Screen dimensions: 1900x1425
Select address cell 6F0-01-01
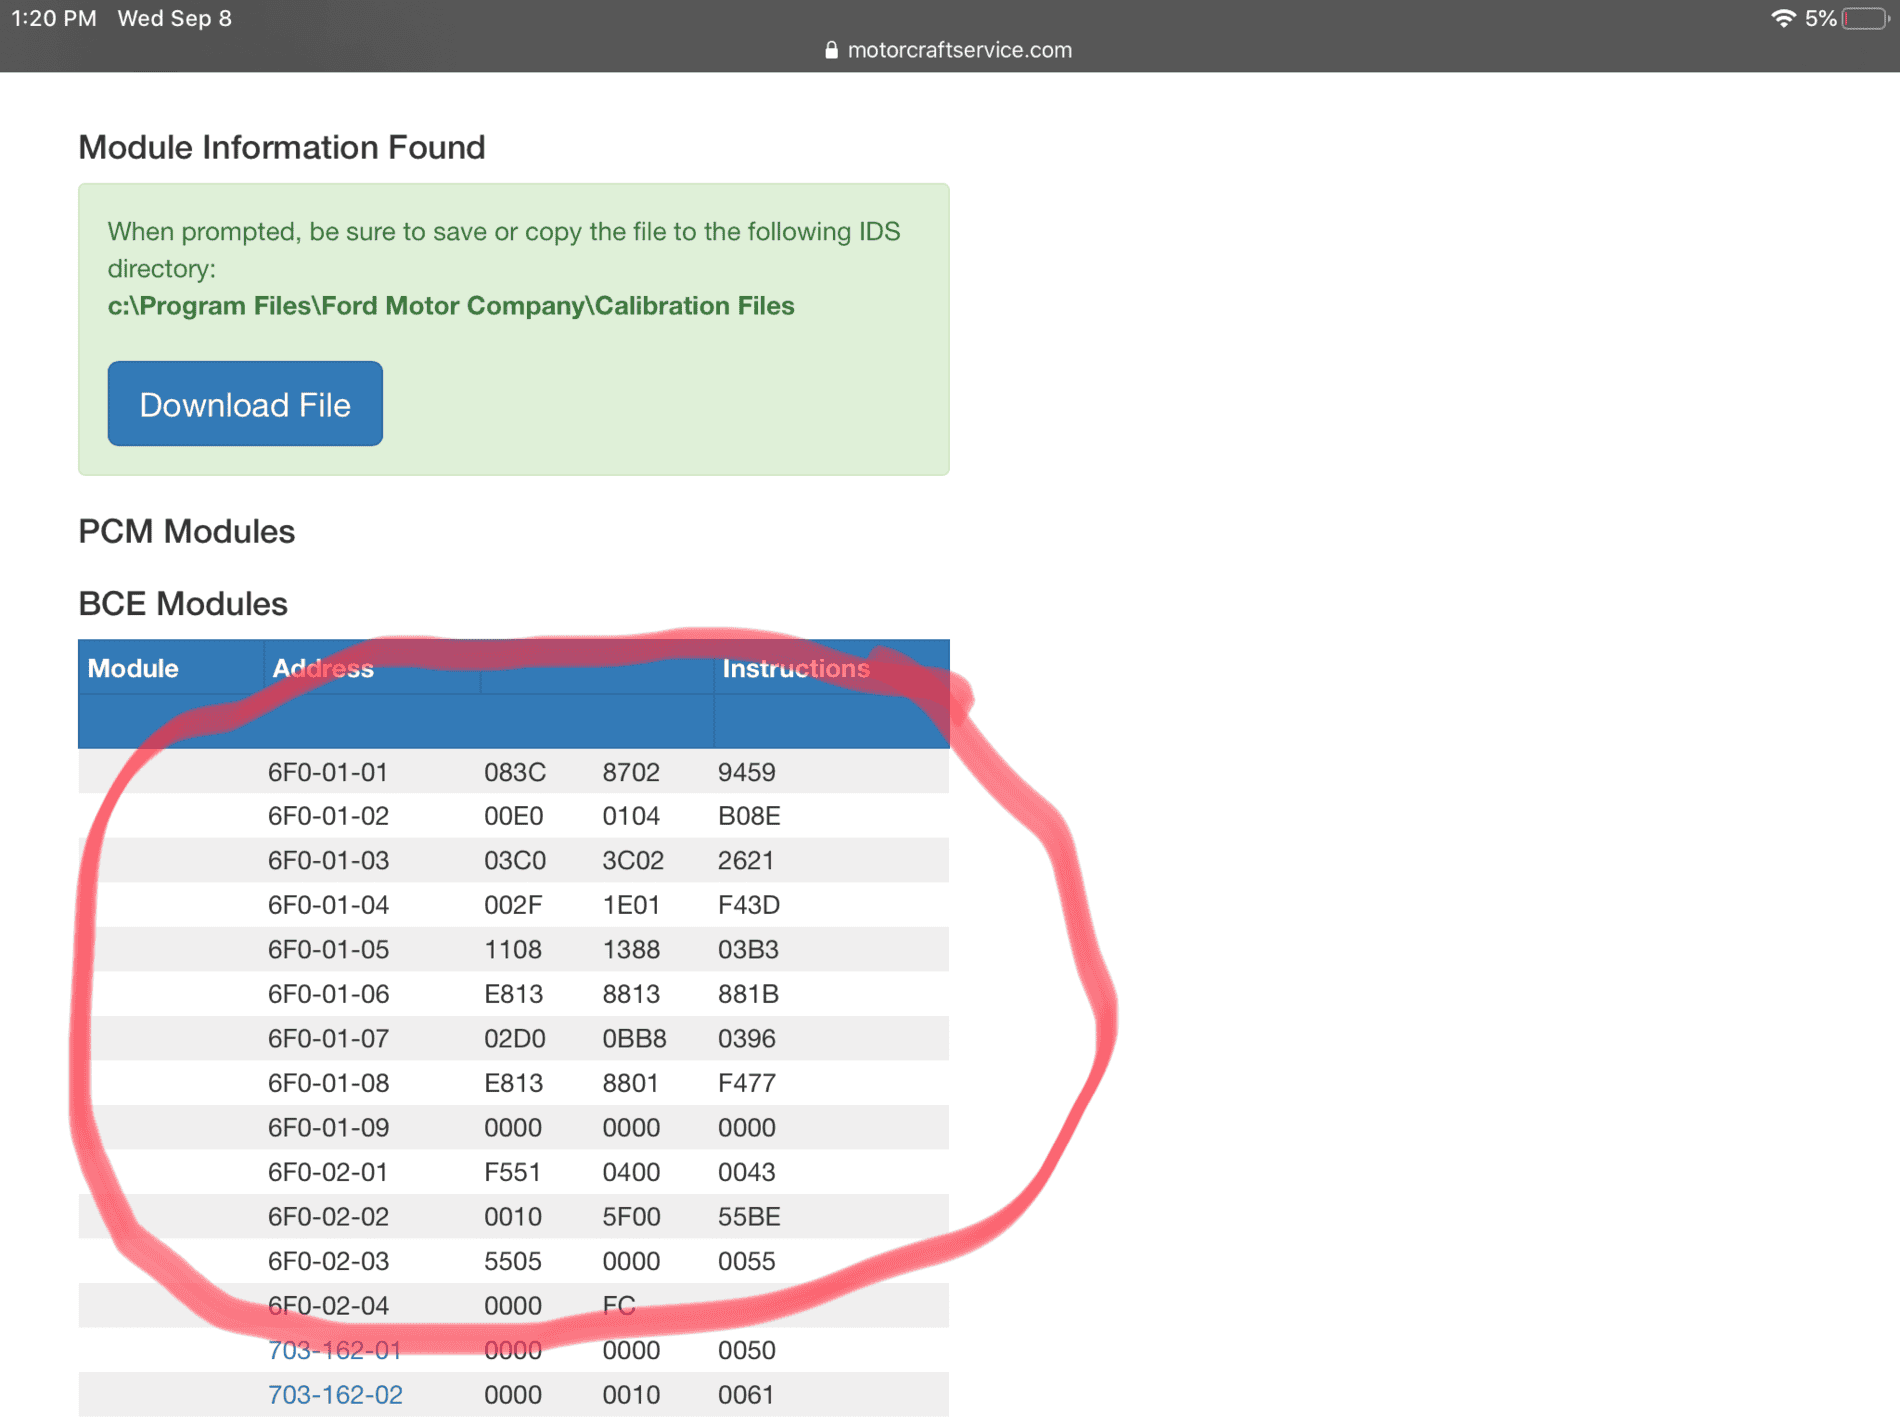point(328,772)
